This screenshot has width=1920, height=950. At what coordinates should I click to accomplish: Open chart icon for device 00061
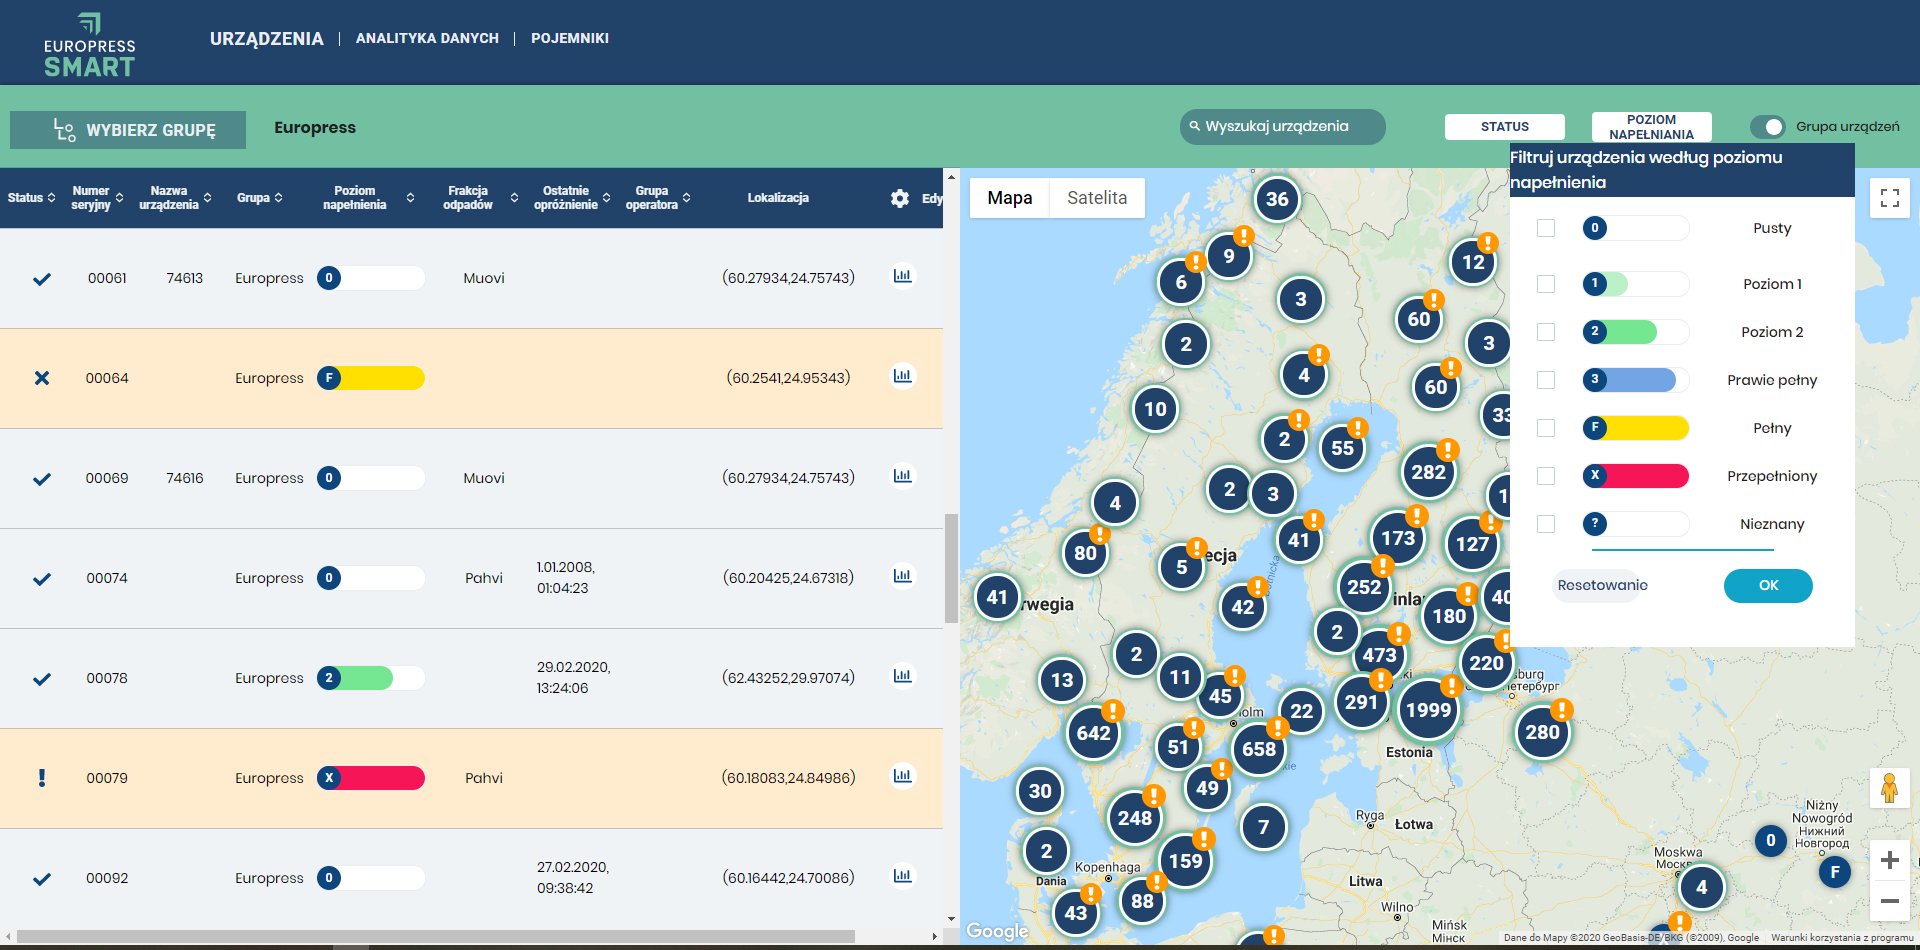902,276
